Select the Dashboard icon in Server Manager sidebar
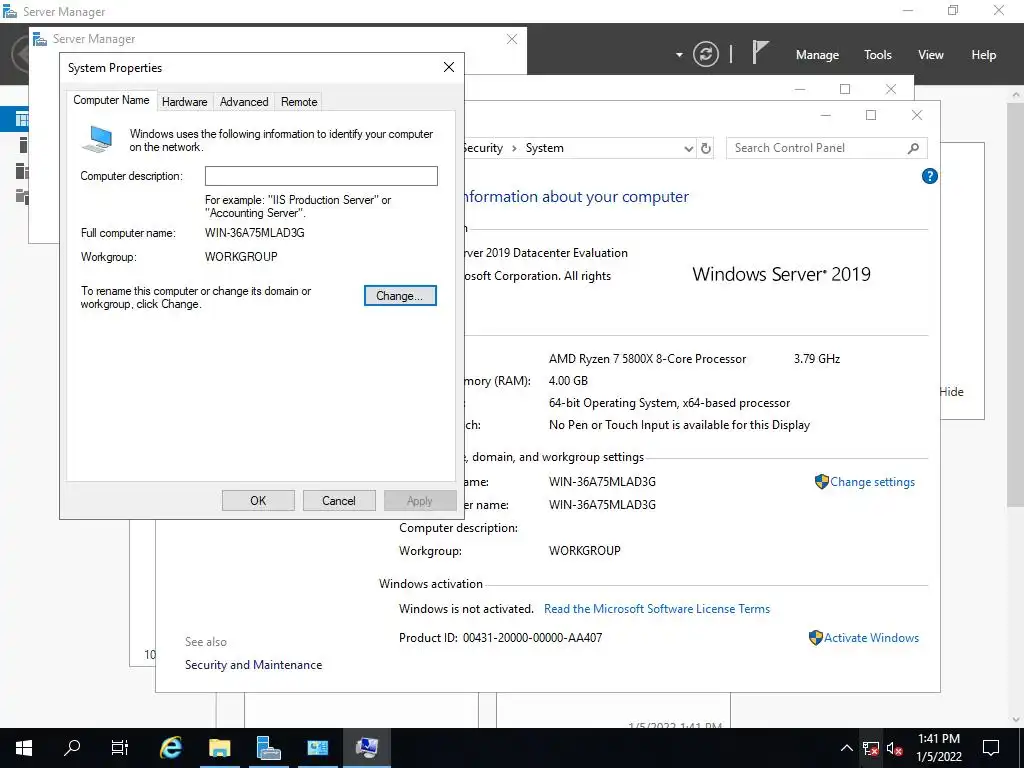This screenshot has height=768, width=1024. (x=22, y=119)
